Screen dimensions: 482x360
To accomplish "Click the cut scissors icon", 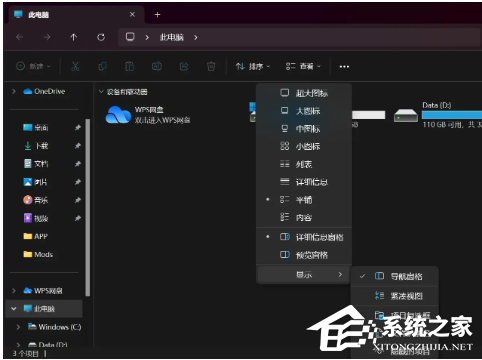I will 75,66.
